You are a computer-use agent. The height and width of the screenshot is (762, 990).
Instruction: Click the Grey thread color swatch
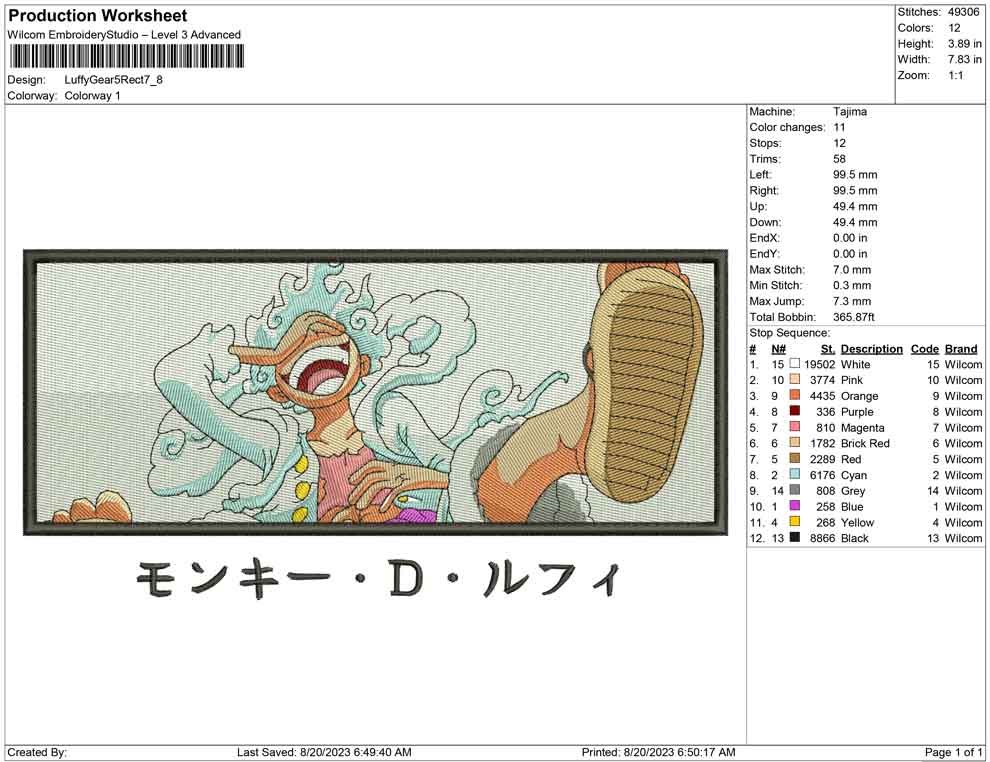click(x=794, y=490)
